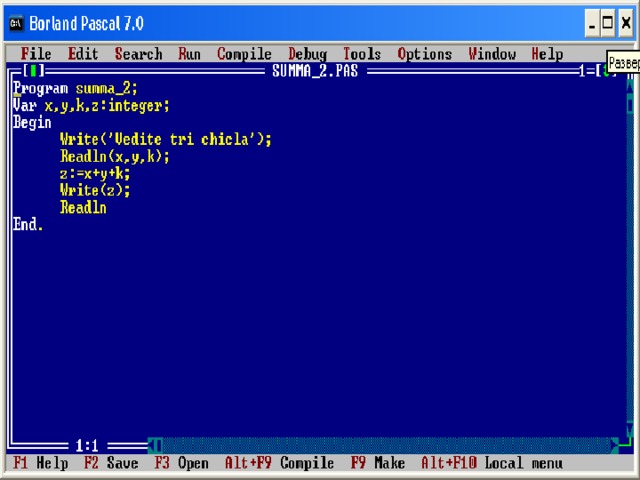Select Alt+F10 Local menu shortcut
This screenshot has width=640, height=480.
(491, 463)
